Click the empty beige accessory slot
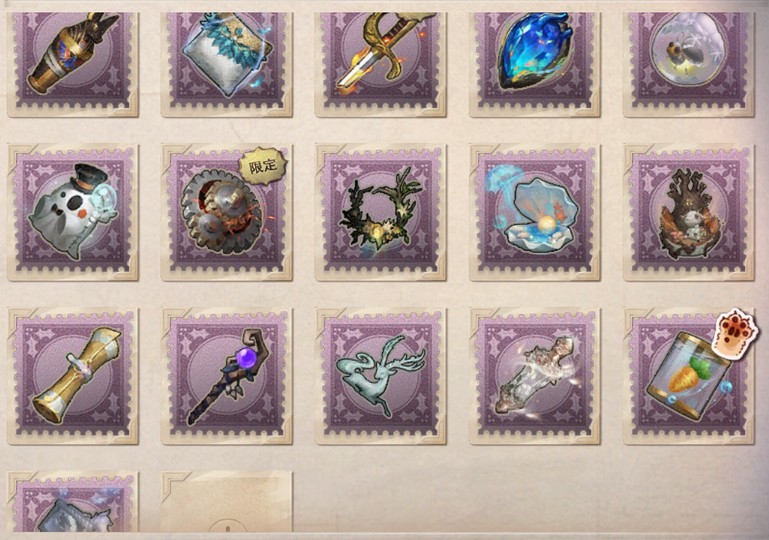Screen dimensions: 769x540 coord(227,501)
